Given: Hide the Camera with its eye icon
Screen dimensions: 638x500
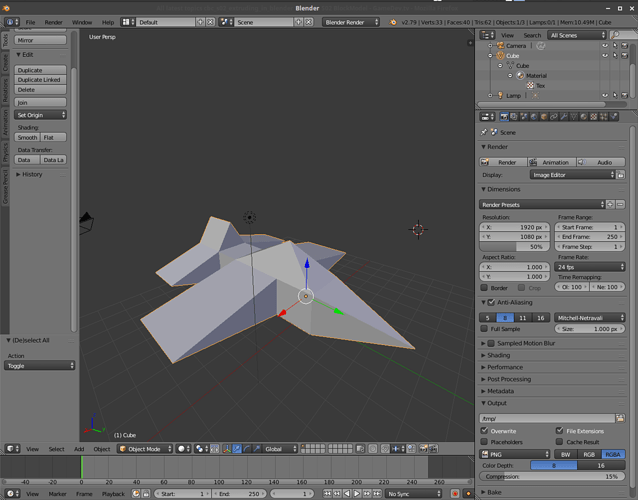Looking at the screenshot, I should pos(605,46).
